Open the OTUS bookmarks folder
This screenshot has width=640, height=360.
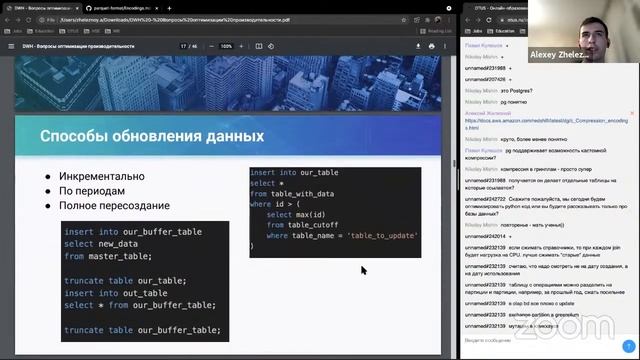(69, 31)
